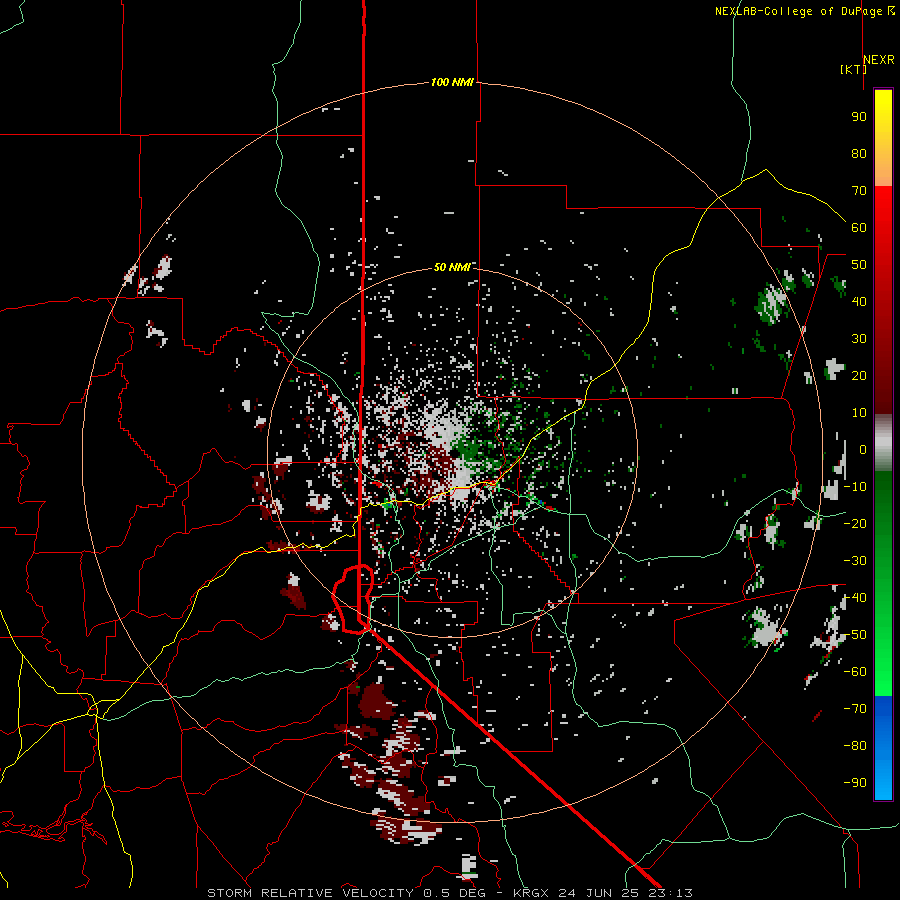
Task: Click the -90 colorbar value
Action: [x=856, y=783]
